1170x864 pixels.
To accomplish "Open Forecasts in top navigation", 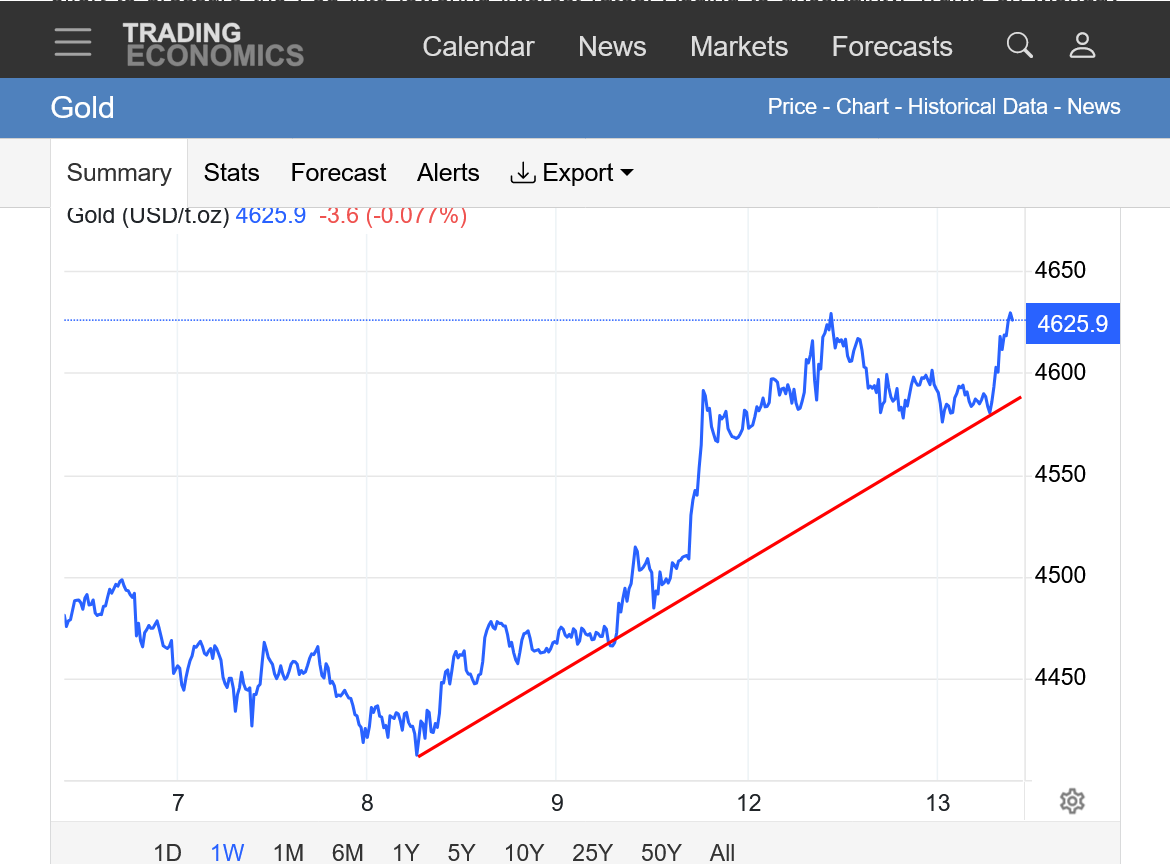I will 892,47.
